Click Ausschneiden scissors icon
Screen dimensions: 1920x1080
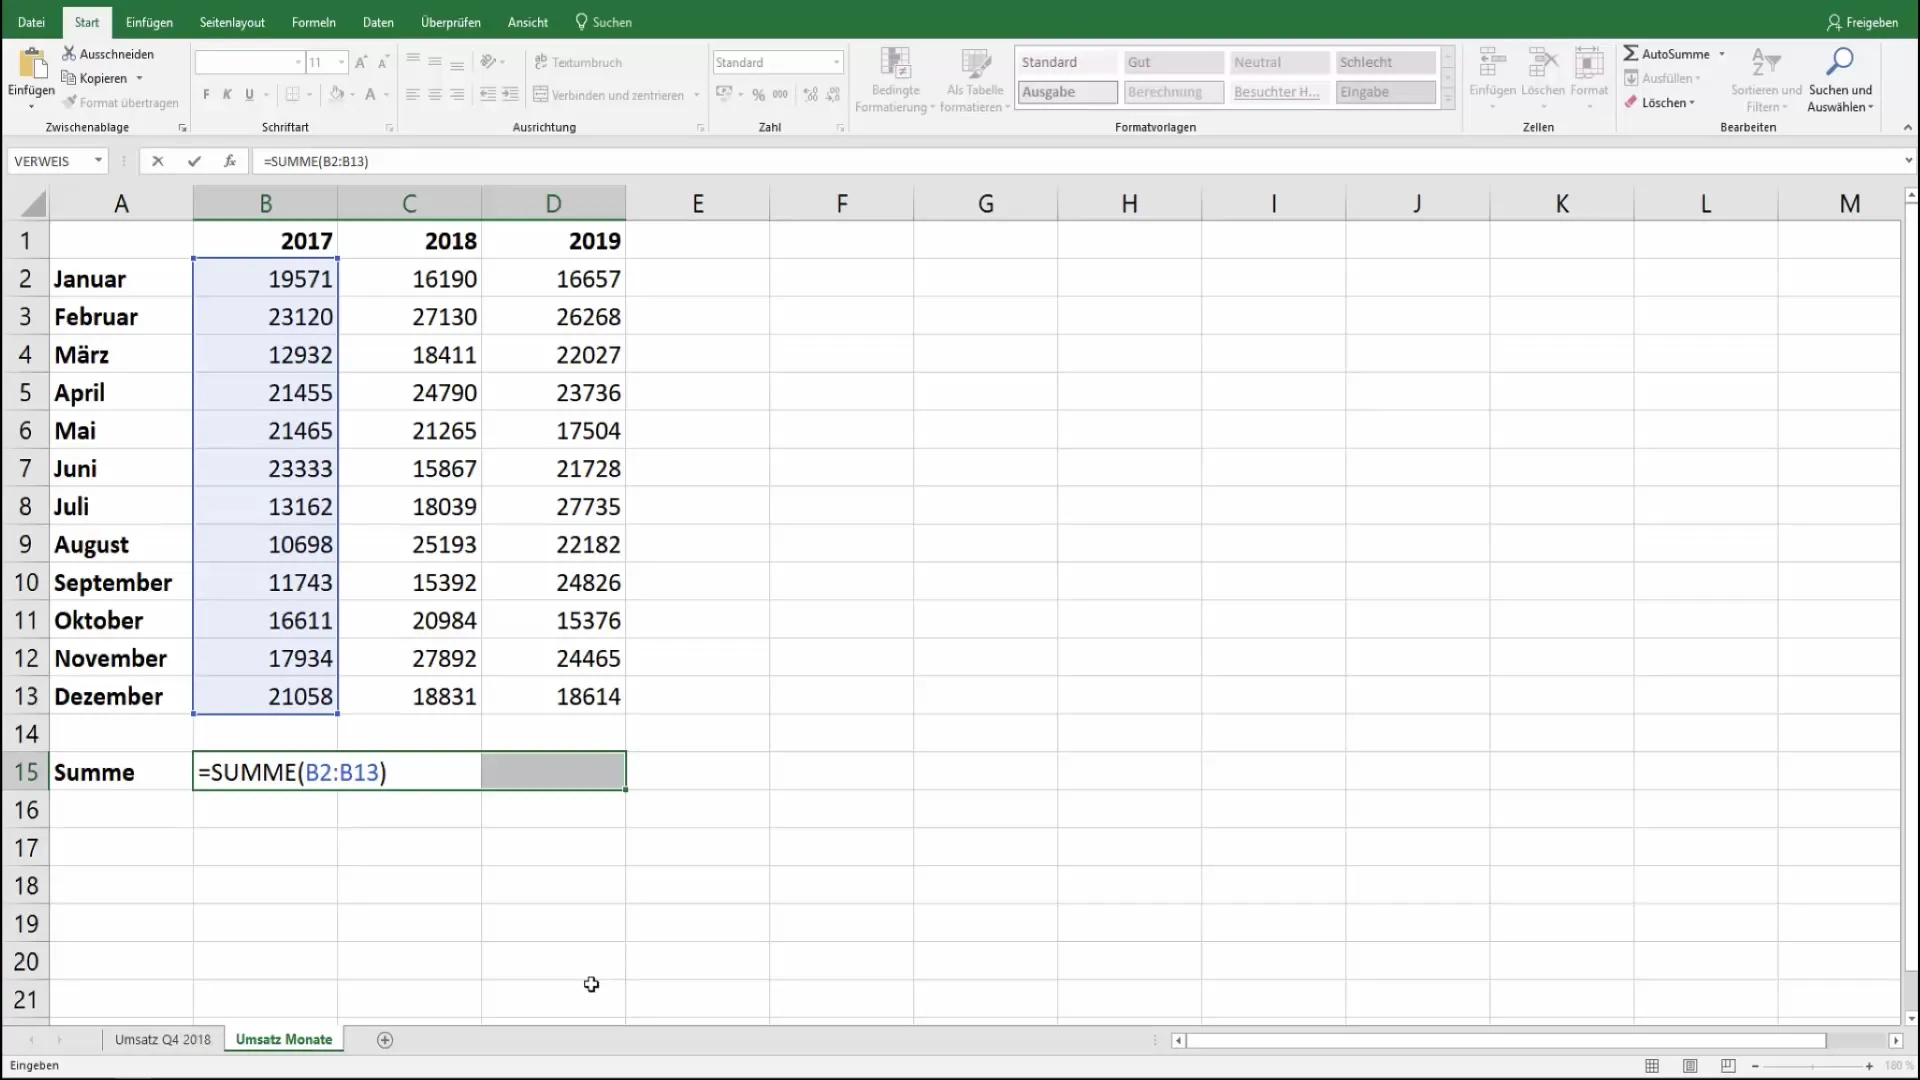point(69,54)
